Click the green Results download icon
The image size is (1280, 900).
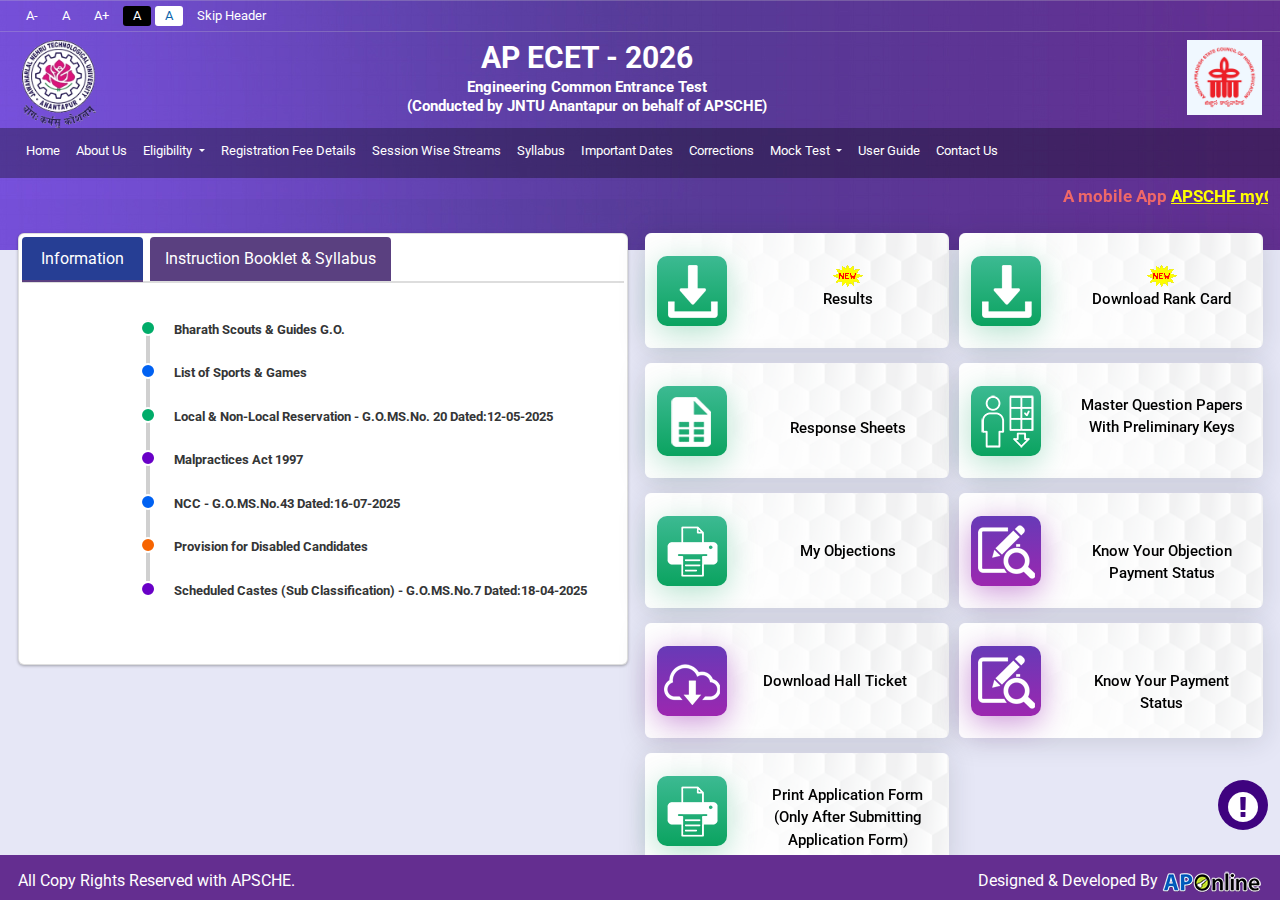click(692, 291)
